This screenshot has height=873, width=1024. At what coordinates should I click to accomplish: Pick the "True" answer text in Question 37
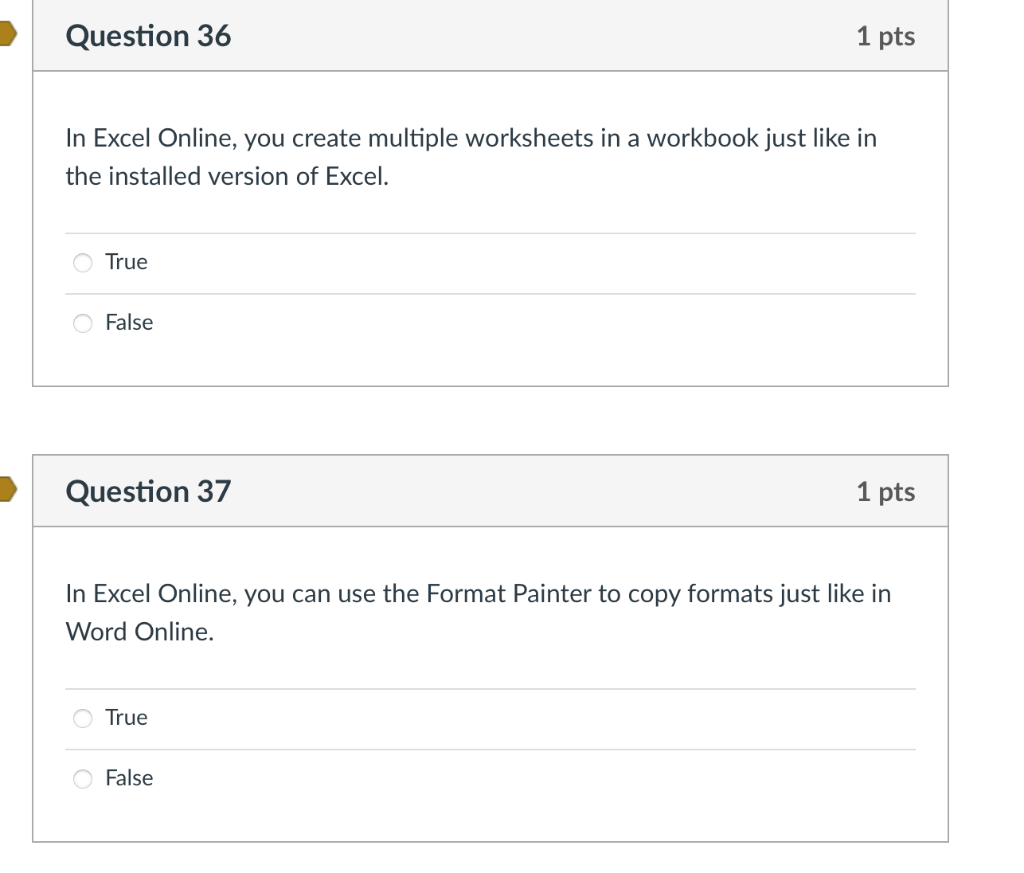[x=126, y=718]
